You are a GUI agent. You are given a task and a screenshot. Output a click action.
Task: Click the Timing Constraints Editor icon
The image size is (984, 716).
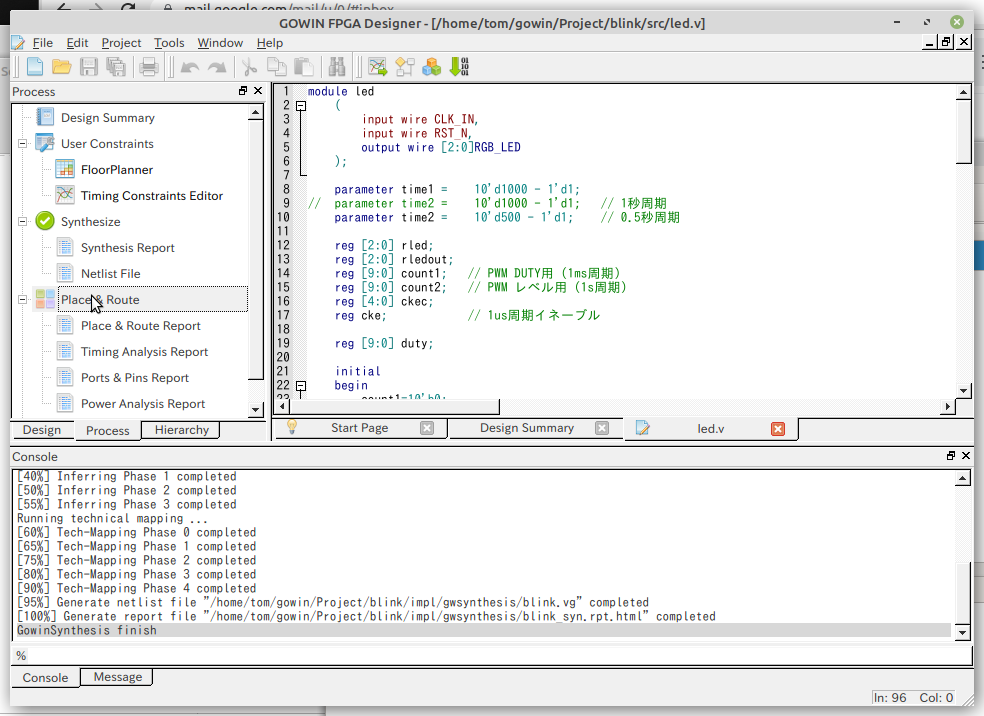point(65,195)
